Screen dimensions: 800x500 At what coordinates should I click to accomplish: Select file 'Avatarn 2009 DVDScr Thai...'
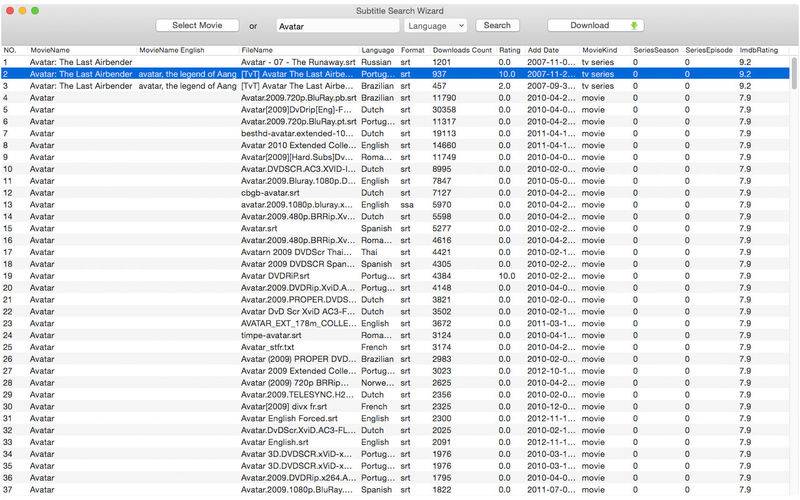pyautogui.click(x=296, y=252)
